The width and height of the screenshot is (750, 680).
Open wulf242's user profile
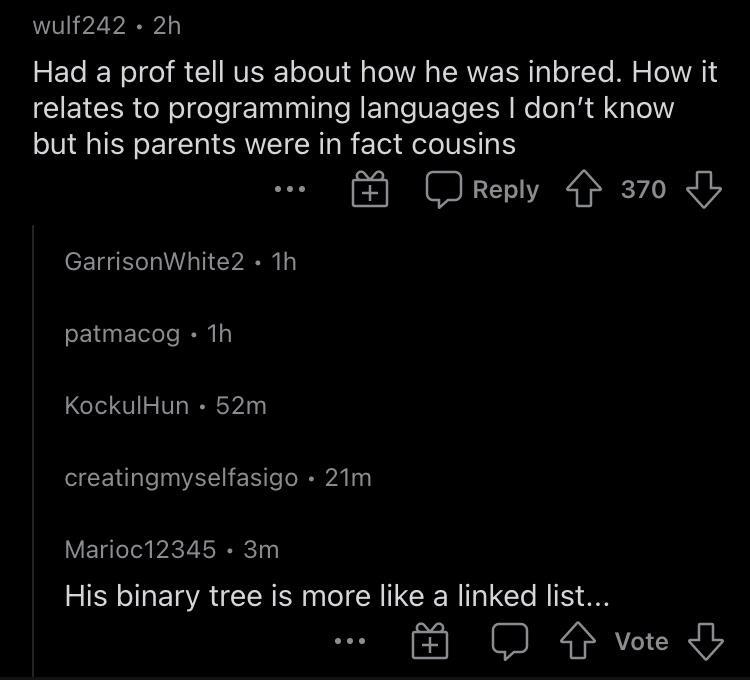point(79,26)
